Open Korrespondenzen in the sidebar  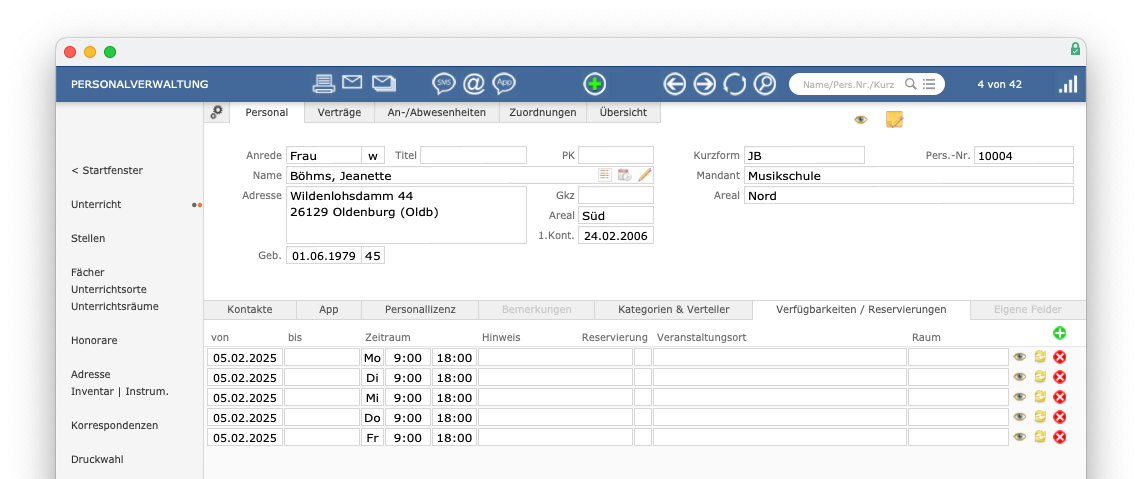click(114, 425)
